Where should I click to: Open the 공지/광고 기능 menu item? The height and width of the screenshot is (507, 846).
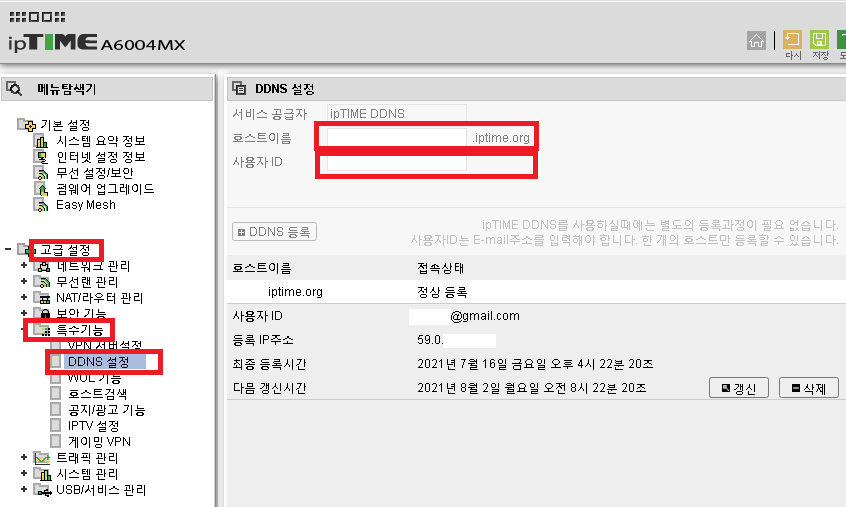107,410
